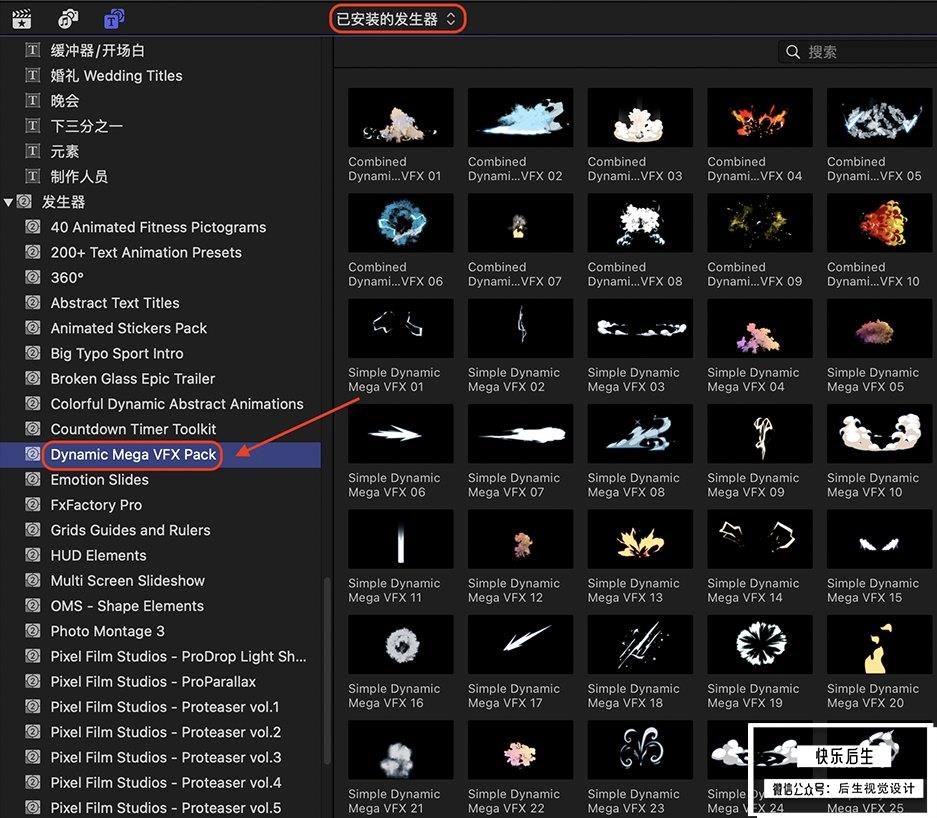The width and height of the screenshot is (937, 818).
Task: Select the 缓冲器/开场白 titles category
Action: 97,51
